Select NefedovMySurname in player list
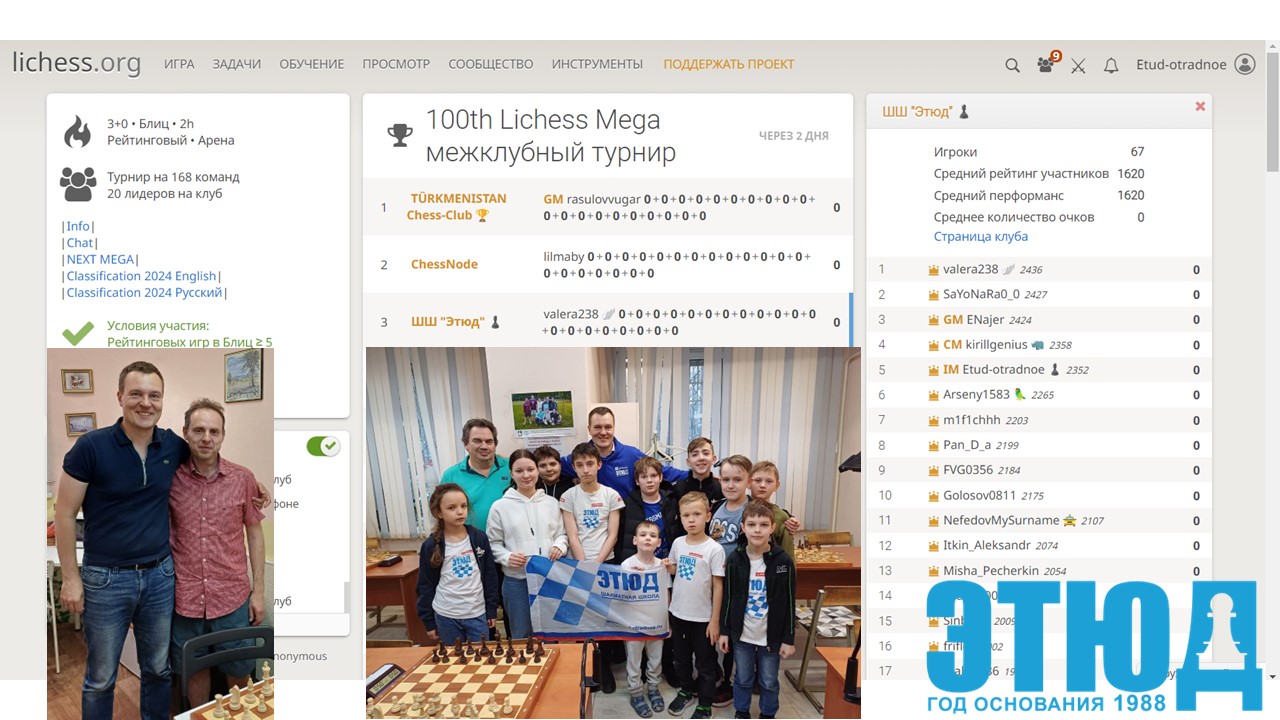1280x720 pixels. pos(1039,520)
